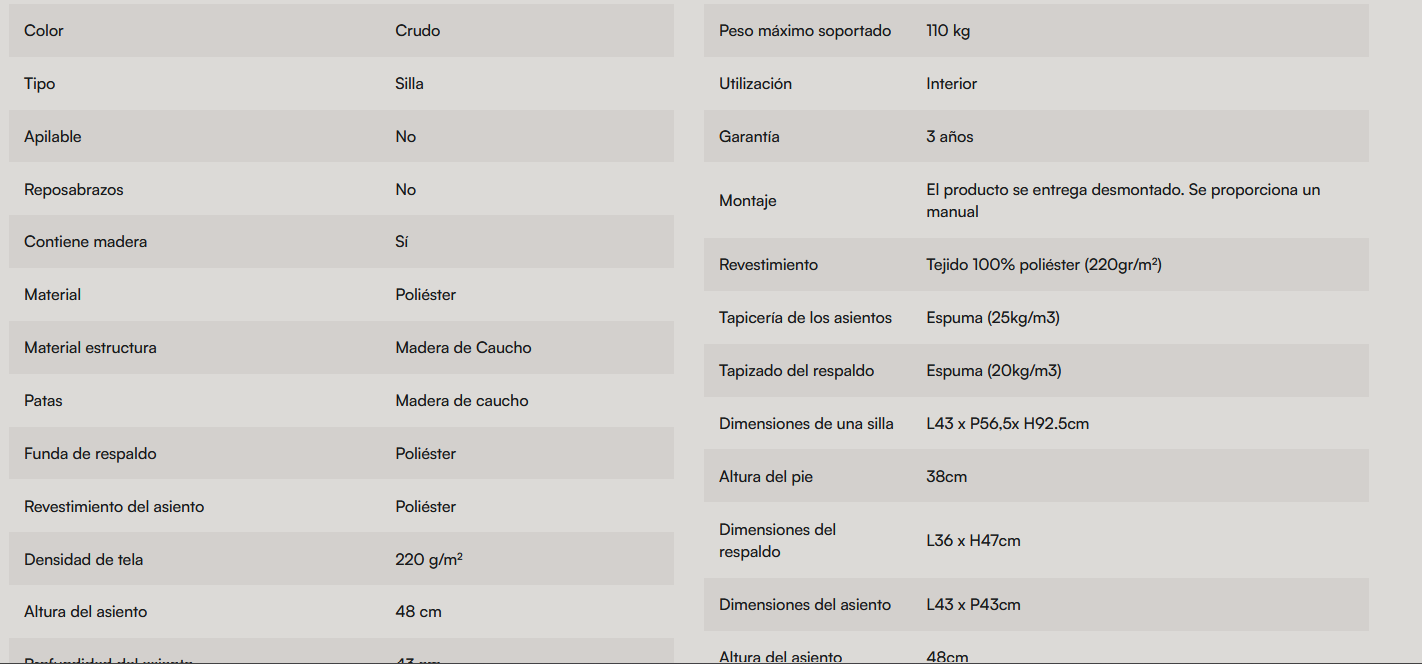This screenshot has height=664, width=1422.
Task: Select the 'Peso máximo soportado' label
Action: coord(805,31)
